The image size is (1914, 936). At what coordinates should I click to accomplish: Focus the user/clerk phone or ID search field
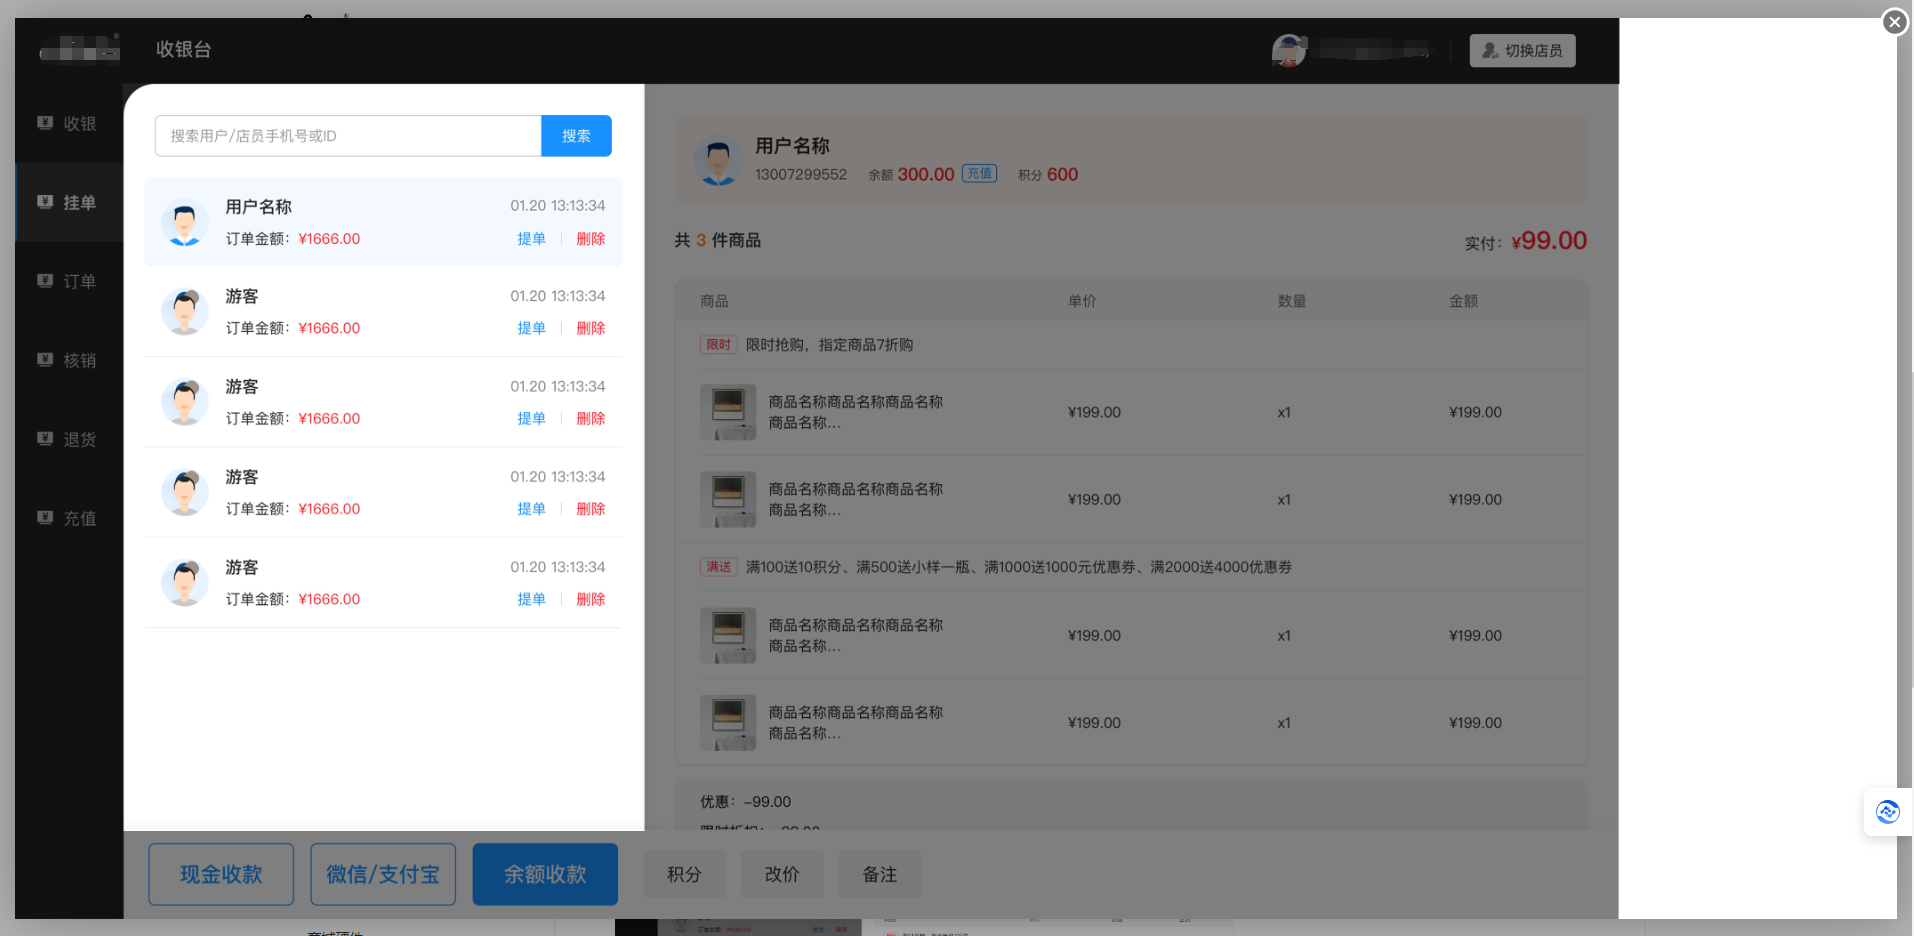[x=348, y=136]
